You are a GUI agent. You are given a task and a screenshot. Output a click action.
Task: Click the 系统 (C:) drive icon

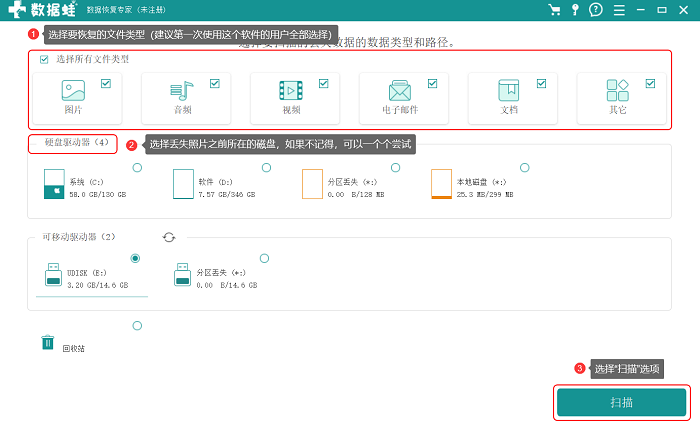click(x=54, y=183)
